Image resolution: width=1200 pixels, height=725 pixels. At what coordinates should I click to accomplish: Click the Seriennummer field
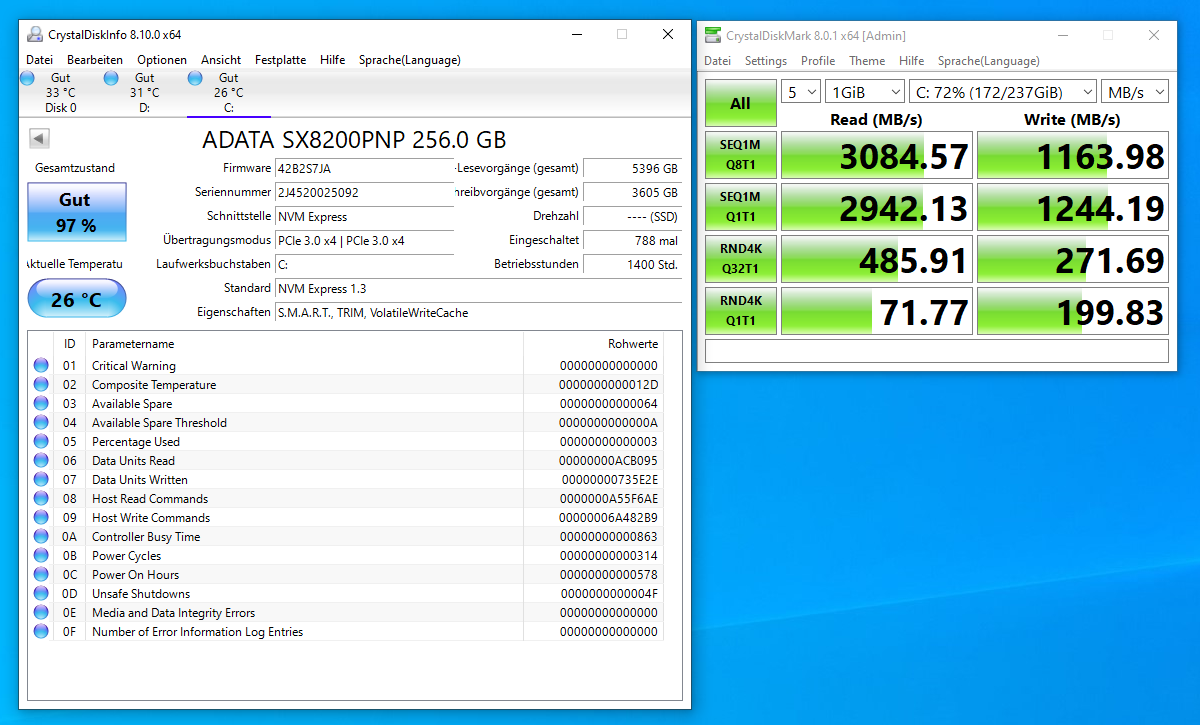(x=364, y=192)
